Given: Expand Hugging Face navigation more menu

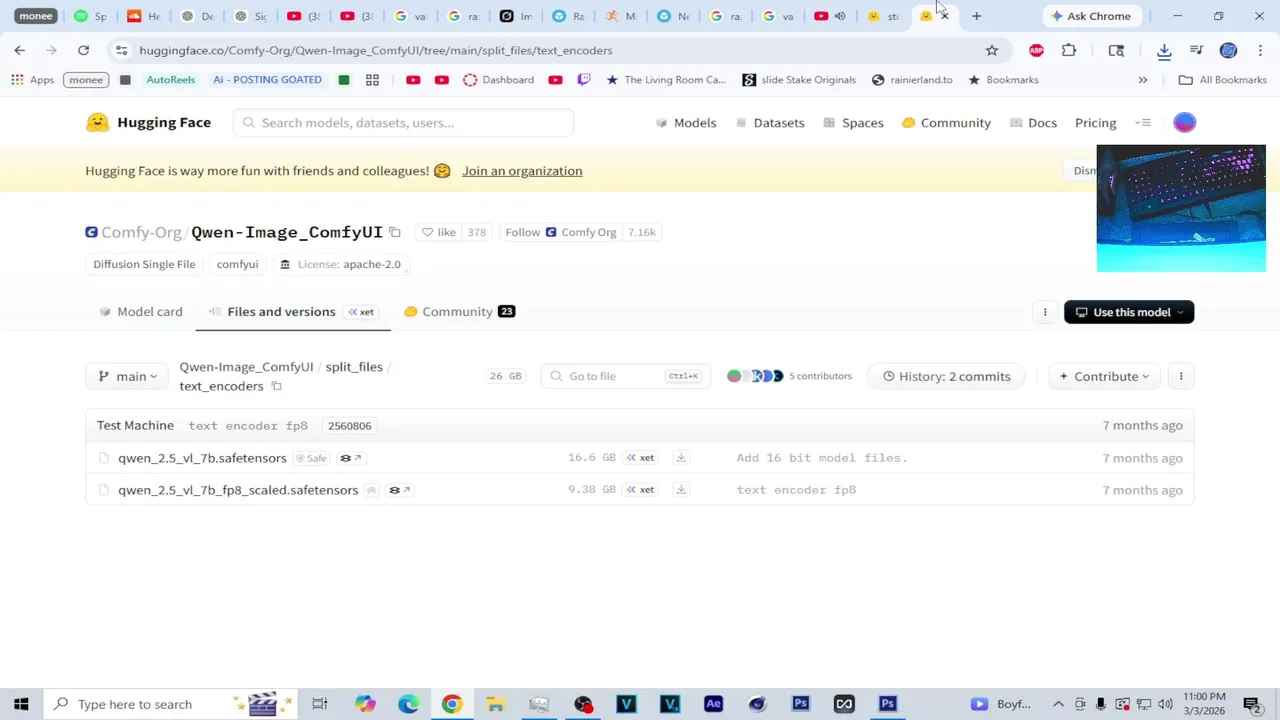Looking at the screenshot, I should click(1144, 122).
